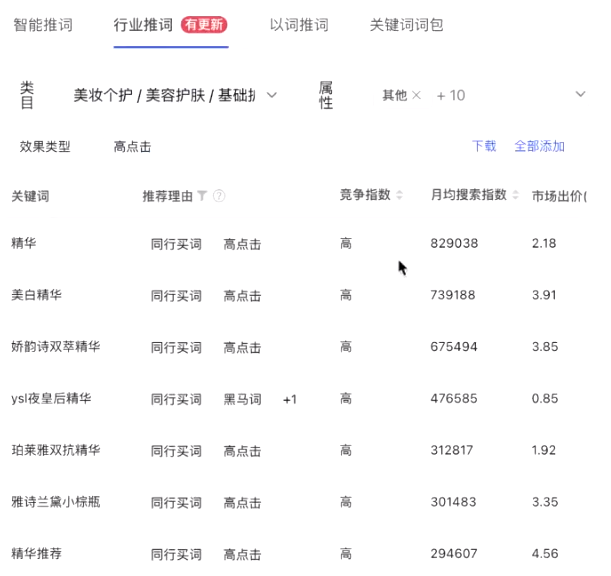Click market bid value 1.92

pyautogui.click(x=544, y=450)
